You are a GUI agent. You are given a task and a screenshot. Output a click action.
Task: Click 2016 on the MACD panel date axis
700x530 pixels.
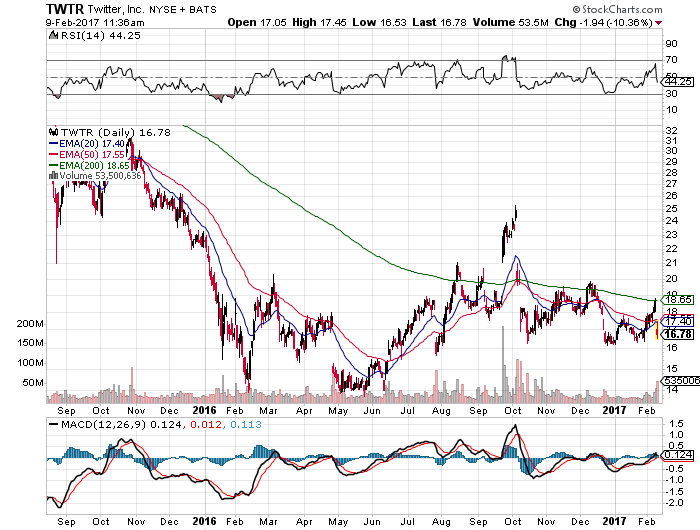(x=204, y=521)
